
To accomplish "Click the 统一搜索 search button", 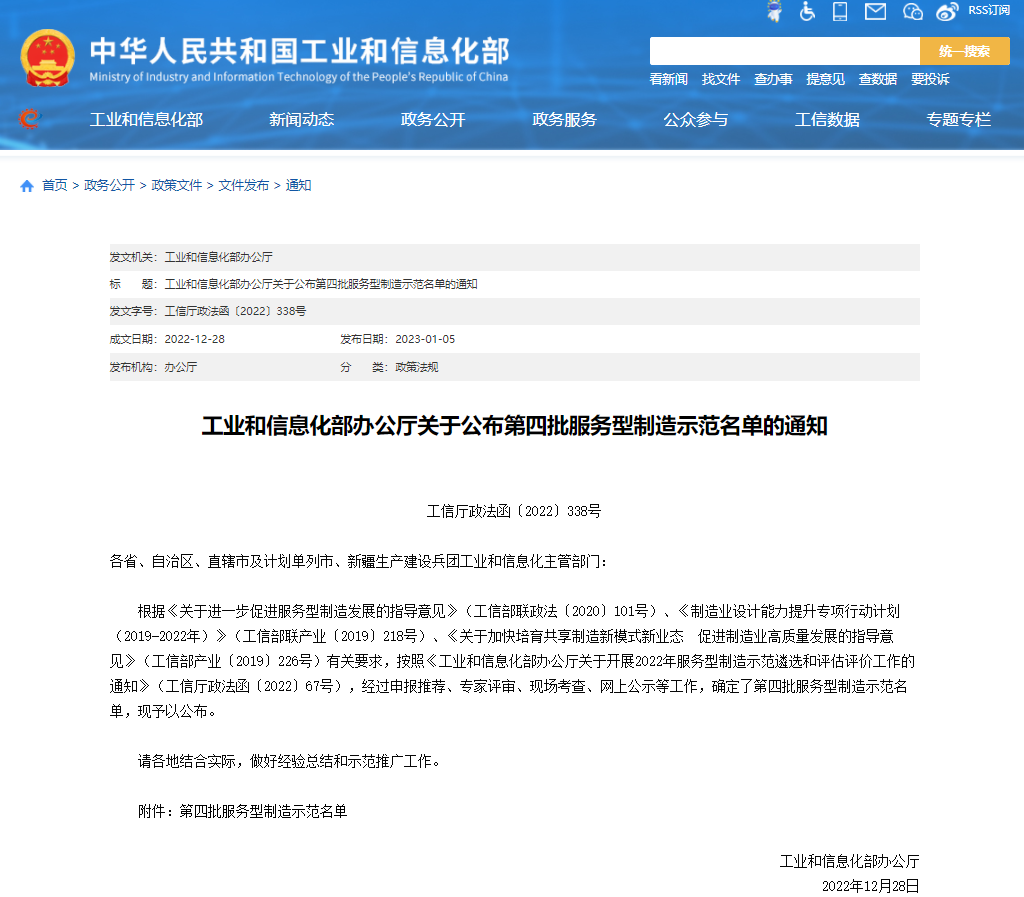I will [965, 51].
